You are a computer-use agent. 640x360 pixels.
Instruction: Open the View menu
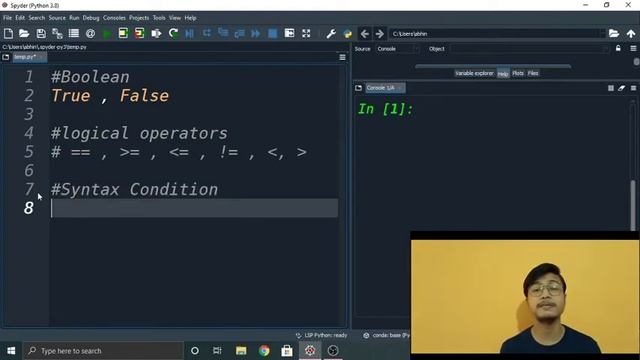pyautogui.click(x=175, y=18)
